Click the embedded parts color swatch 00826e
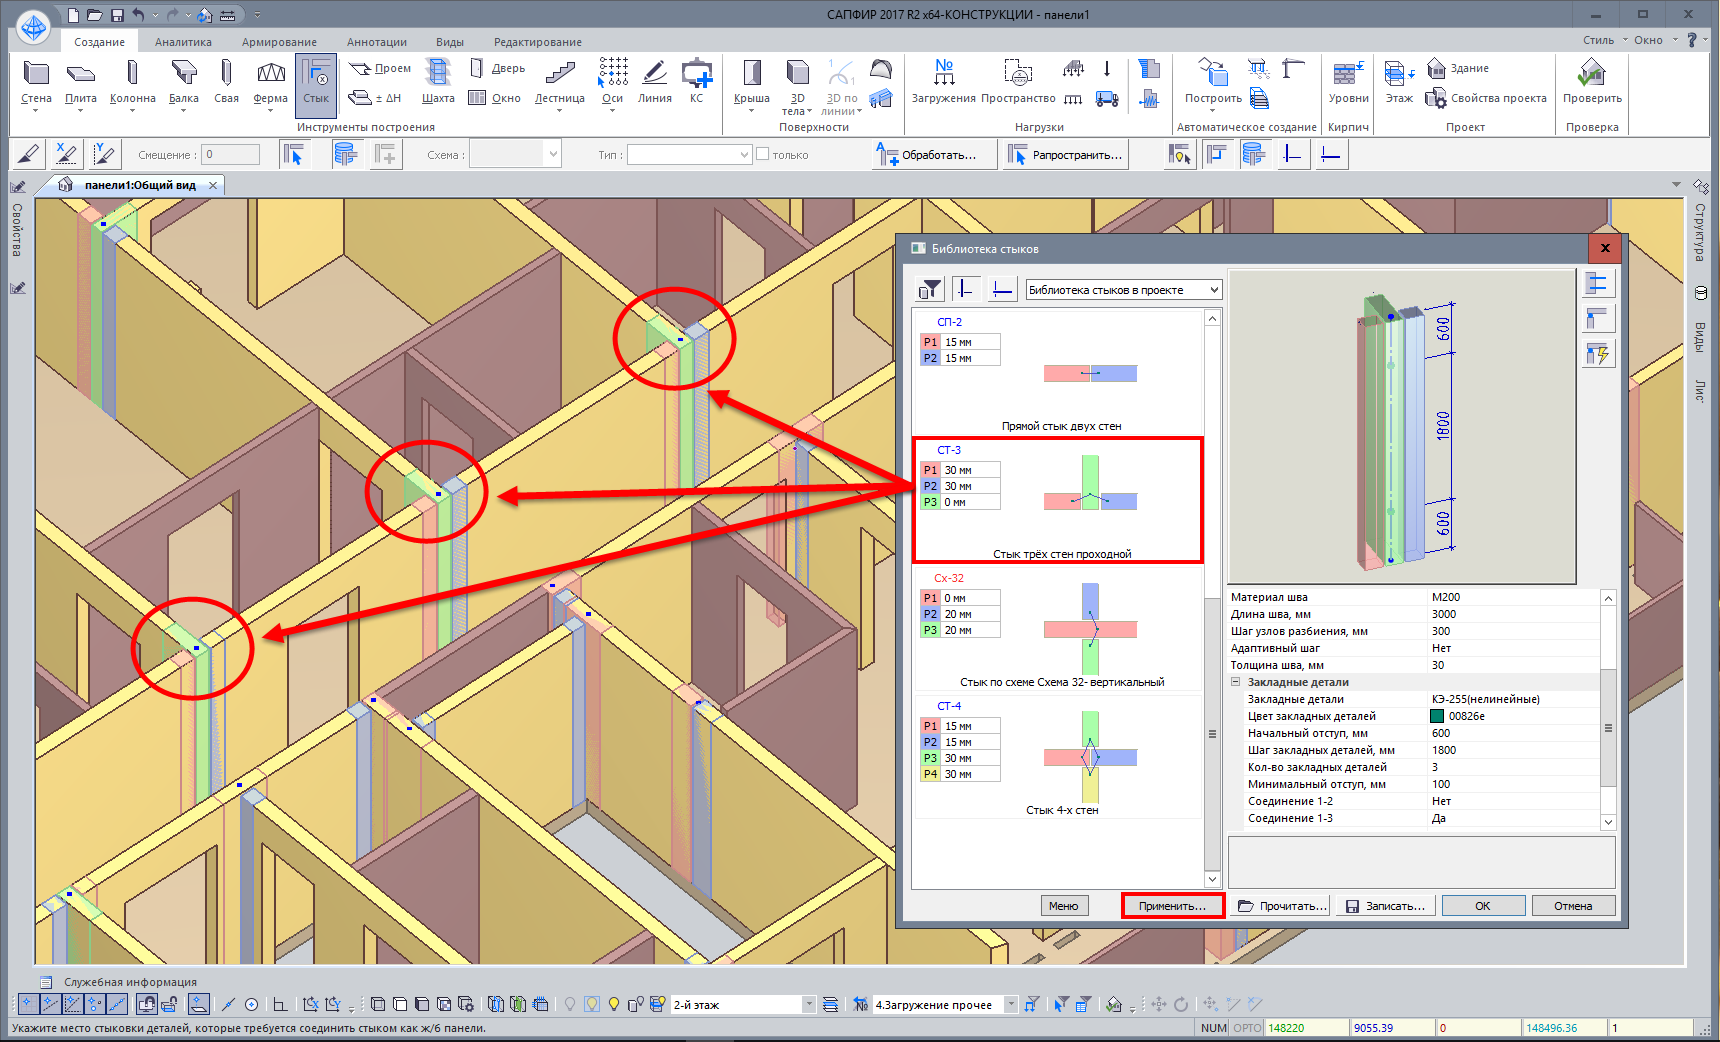Screen dimensions: 1720x1042 (1437, 716)
